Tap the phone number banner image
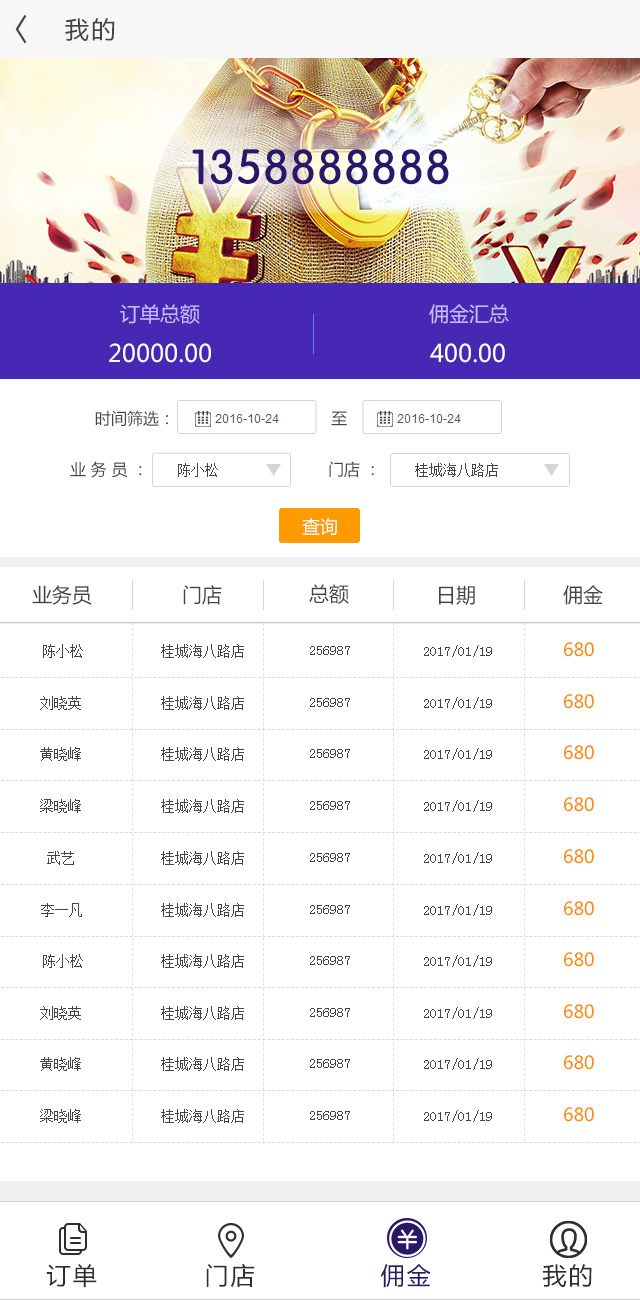Screen dimensions: 640x1300 320,168
